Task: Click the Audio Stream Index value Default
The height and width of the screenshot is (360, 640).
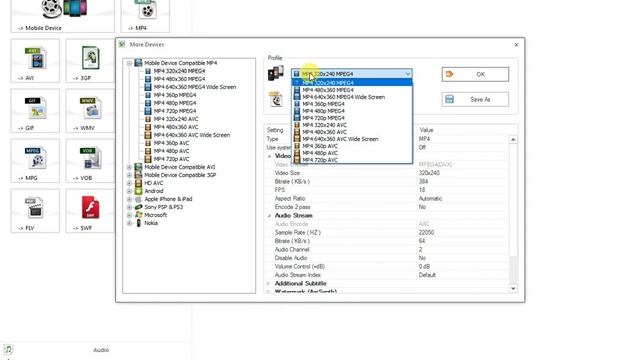Action: [x=427, y=275]
